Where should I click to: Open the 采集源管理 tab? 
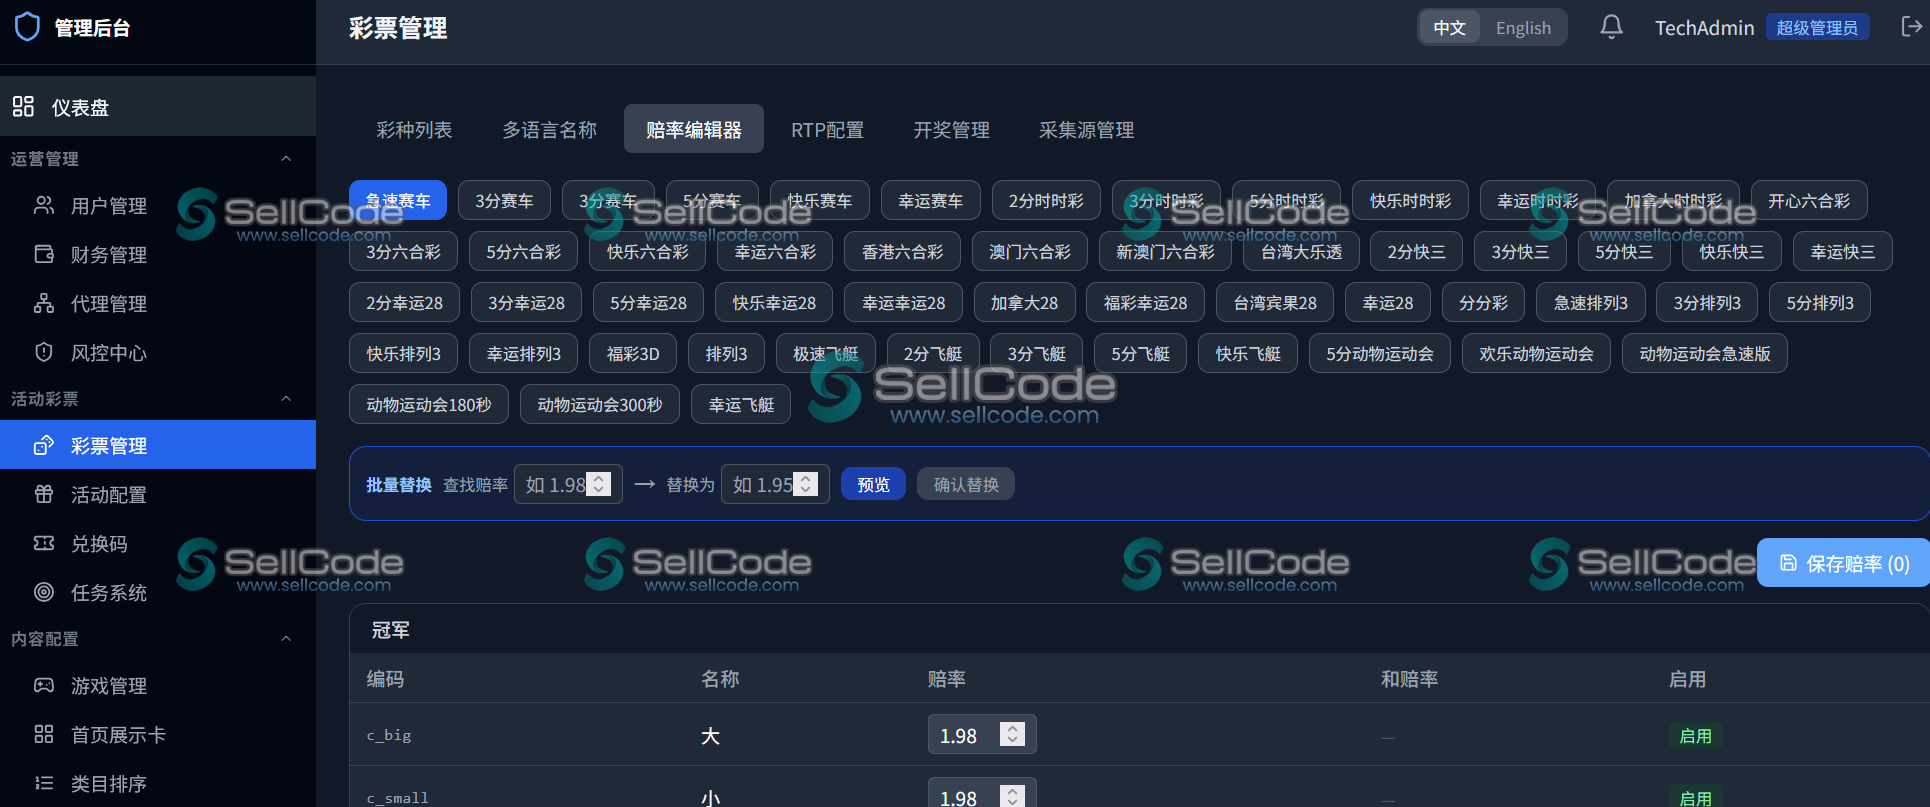1086,129
